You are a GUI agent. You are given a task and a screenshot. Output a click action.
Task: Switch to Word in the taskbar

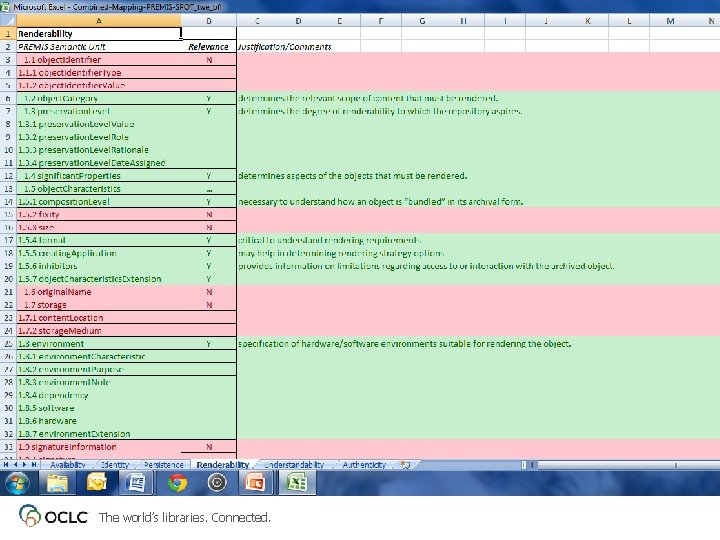pyautogui.click(x=136, y=483)
